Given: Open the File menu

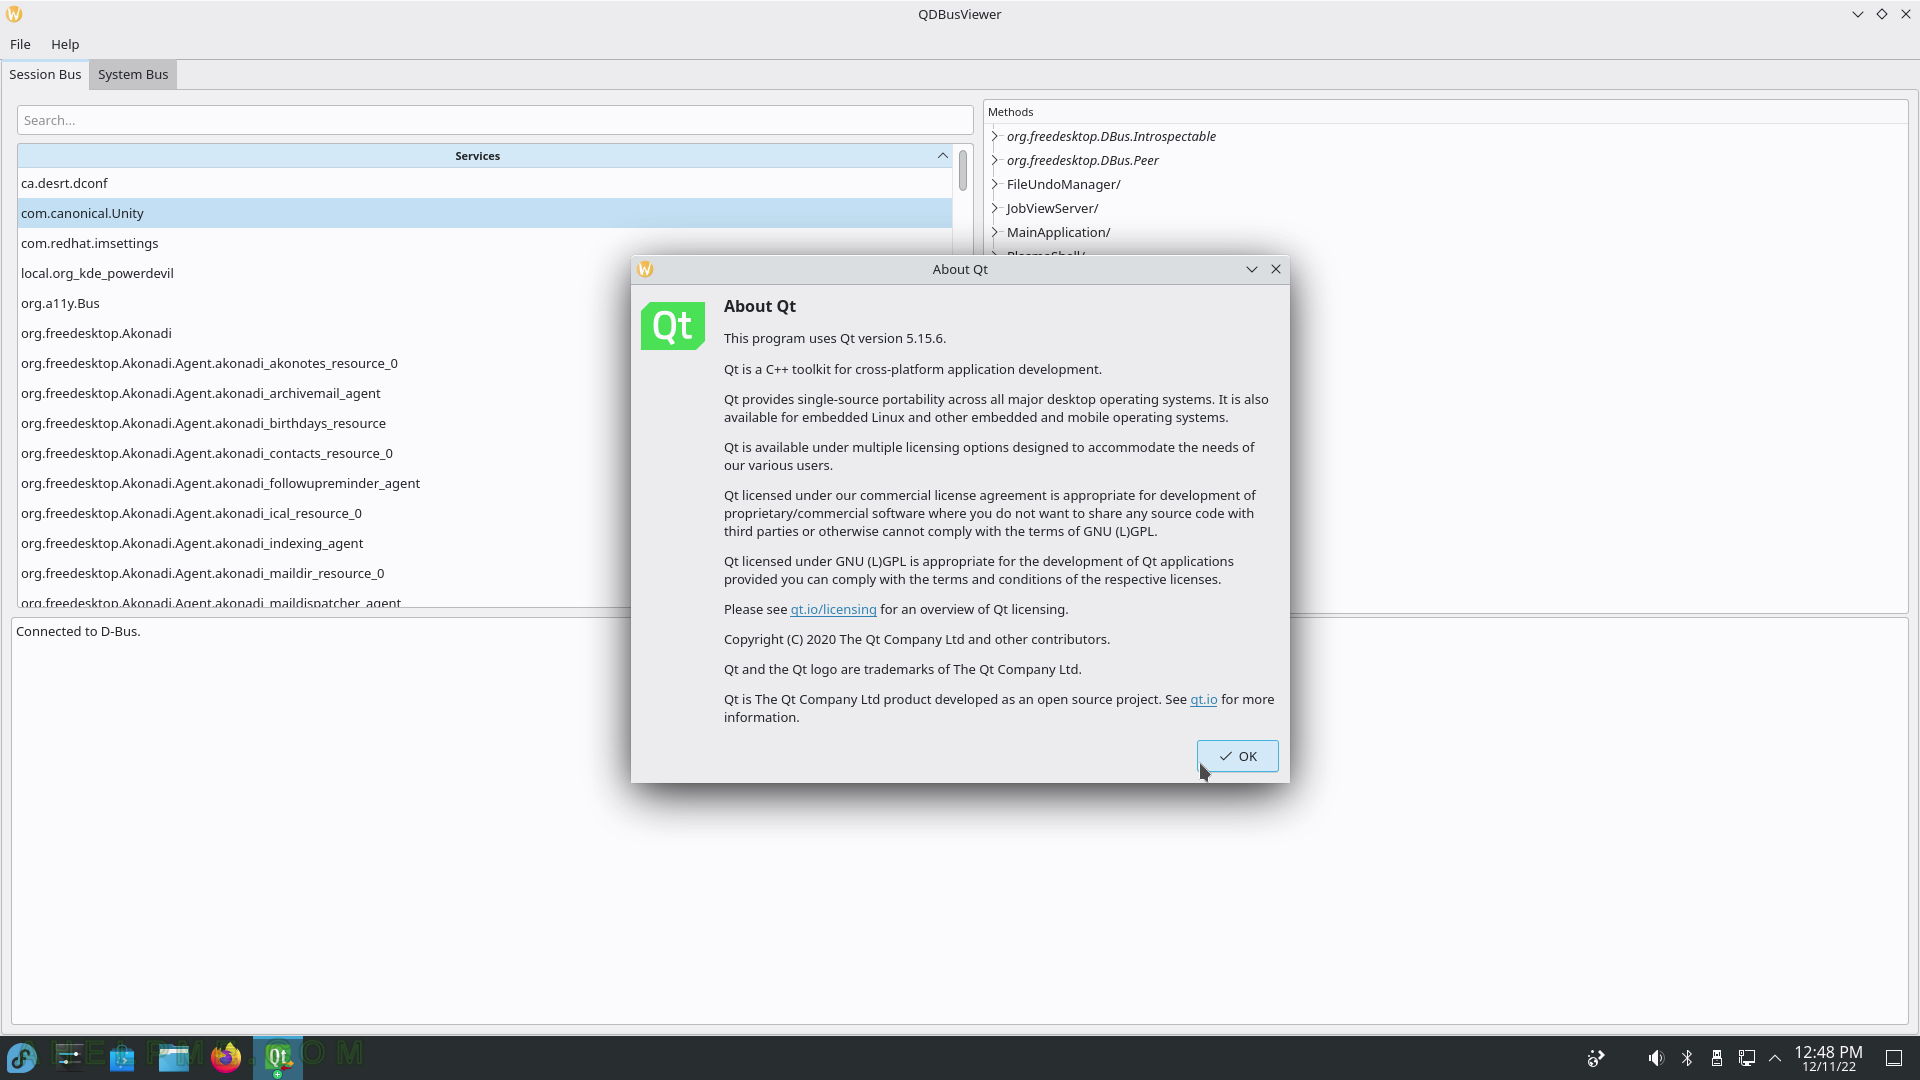Looking at the screenshot, I should [20, 44].
